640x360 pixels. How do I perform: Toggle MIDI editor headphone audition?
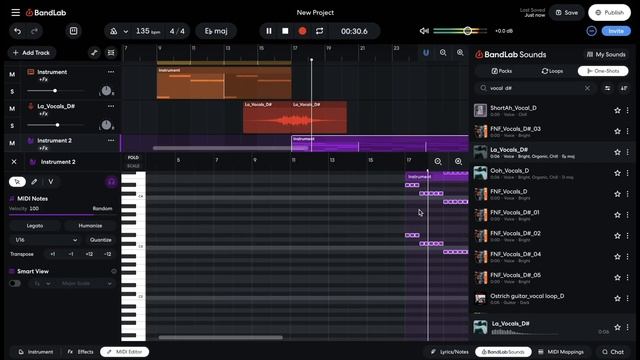[111, 182]
